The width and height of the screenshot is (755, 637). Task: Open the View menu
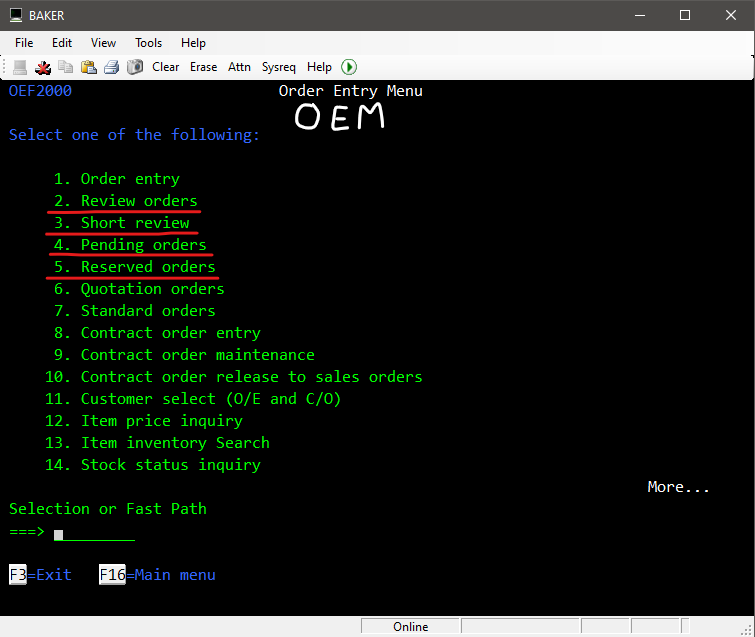click(103, 43)
